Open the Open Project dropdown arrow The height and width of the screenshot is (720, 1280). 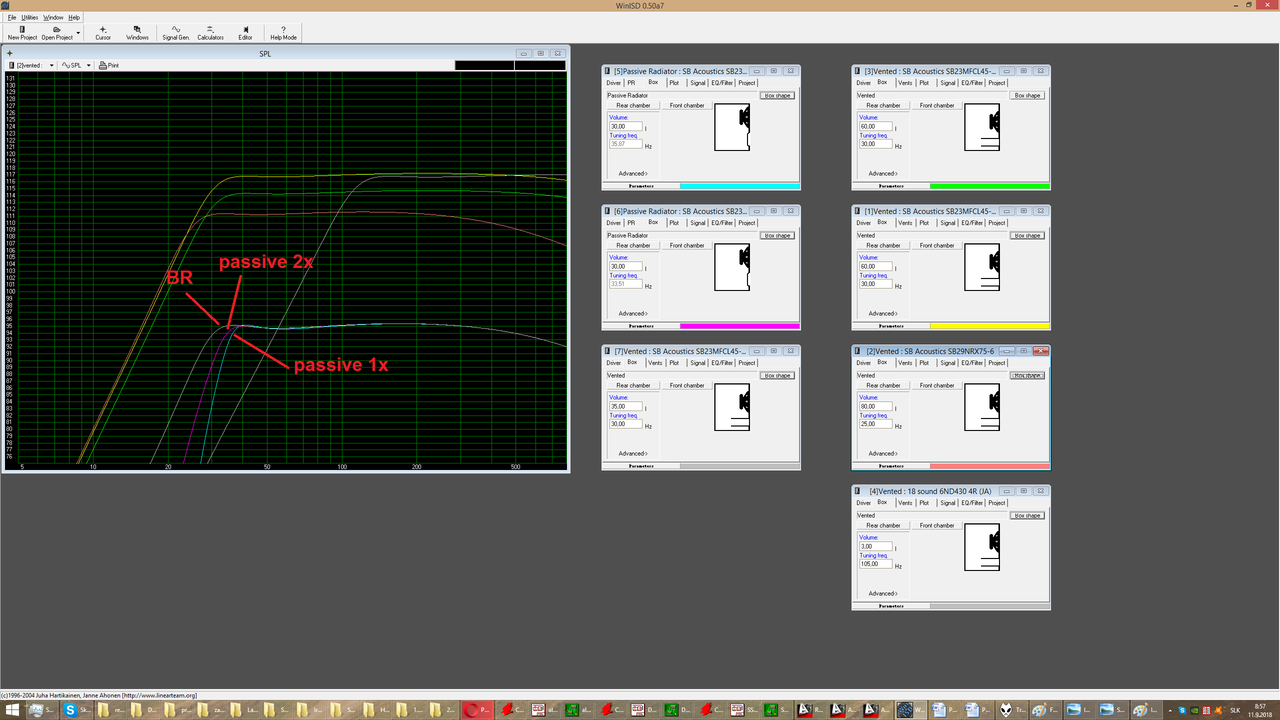(x=78, y=33)
